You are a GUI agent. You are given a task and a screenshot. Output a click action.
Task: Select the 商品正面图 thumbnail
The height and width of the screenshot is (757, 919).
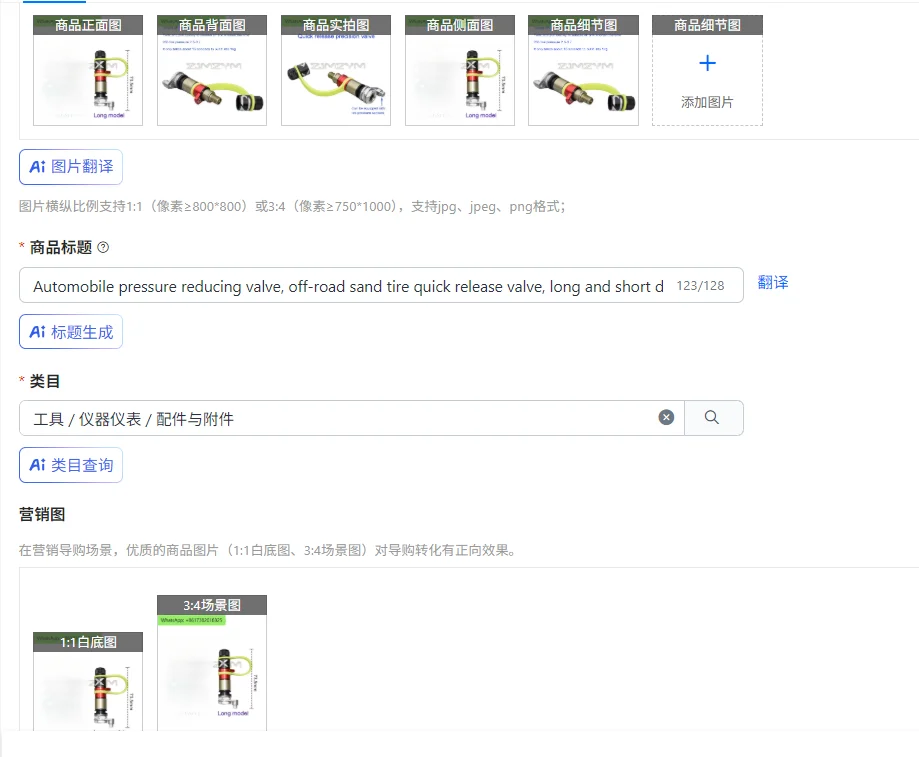(88, 70)
